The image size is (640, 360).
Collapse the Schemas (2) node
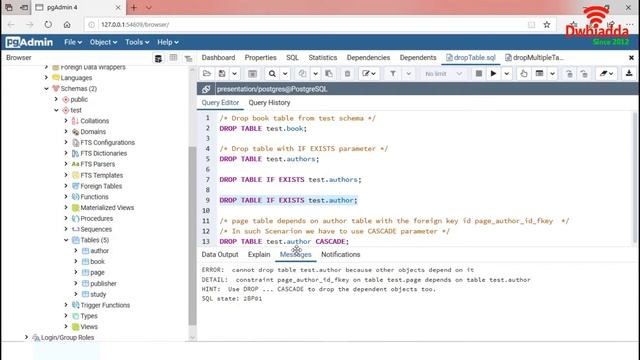tap(47, 89)
